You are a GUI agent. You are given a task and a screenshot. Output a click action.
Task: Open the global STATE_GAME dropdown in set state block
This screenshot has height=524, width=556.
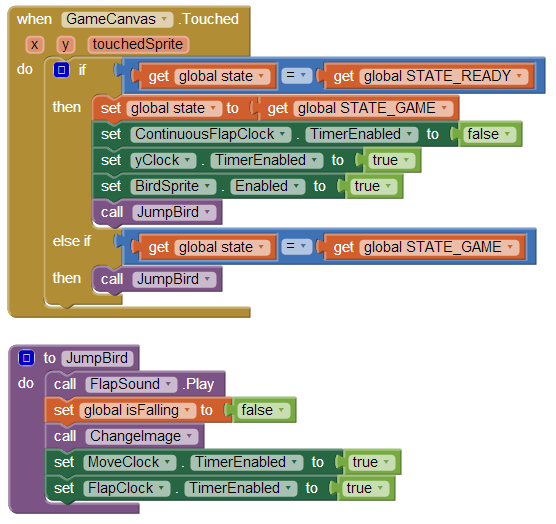tap(373, 108)
